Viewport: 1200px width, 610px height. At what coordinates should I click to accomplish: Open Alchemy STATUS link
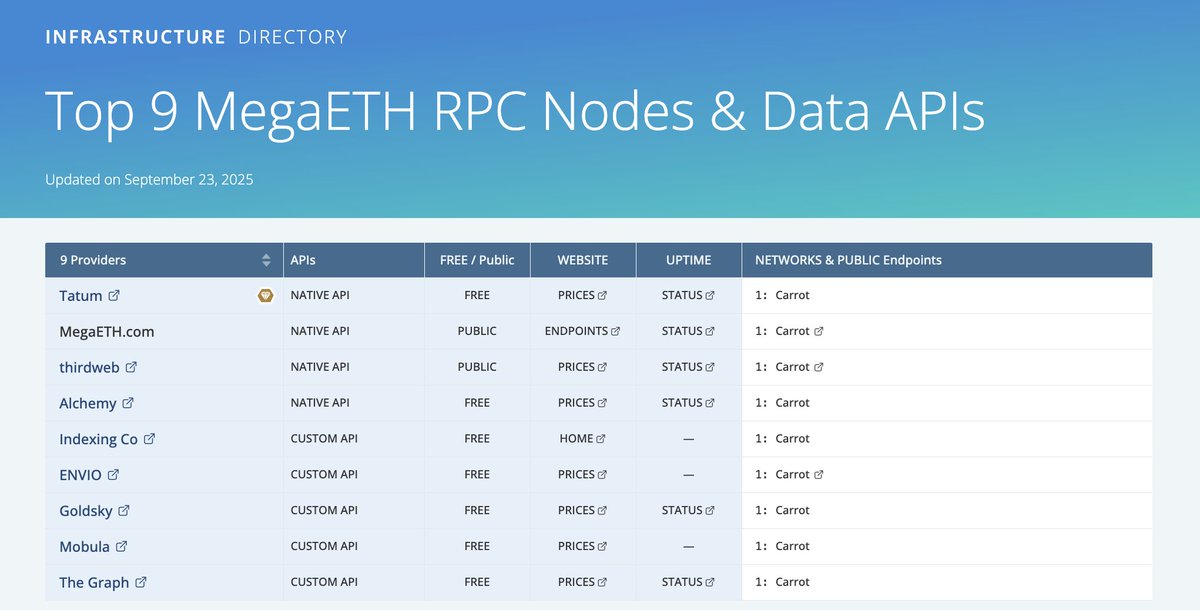click(x=689, y=403)
